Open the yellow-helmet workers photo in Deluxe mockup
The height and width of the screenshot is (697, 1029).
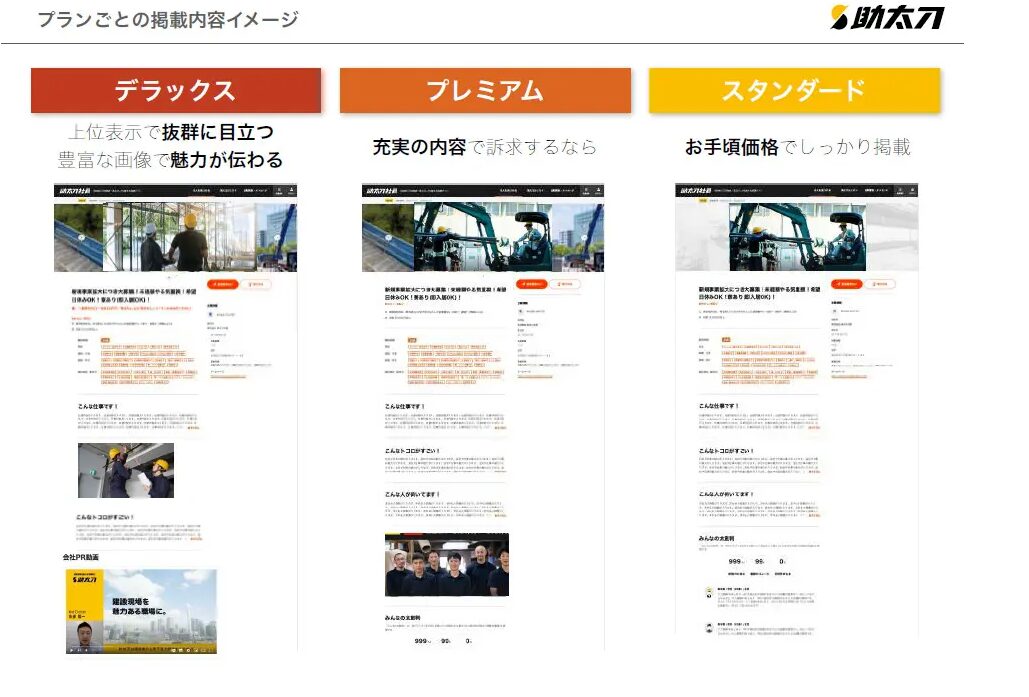click(x=126, y=471)
